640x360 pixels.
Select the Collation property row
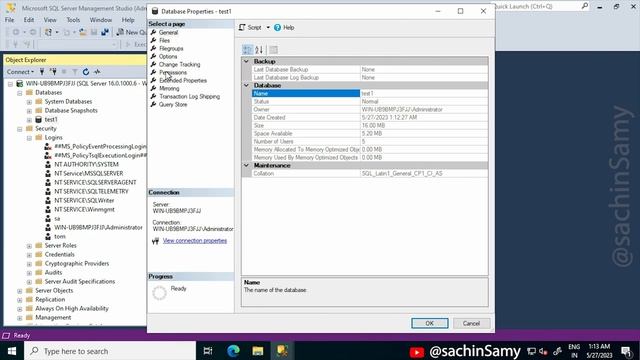coord(369,173)
